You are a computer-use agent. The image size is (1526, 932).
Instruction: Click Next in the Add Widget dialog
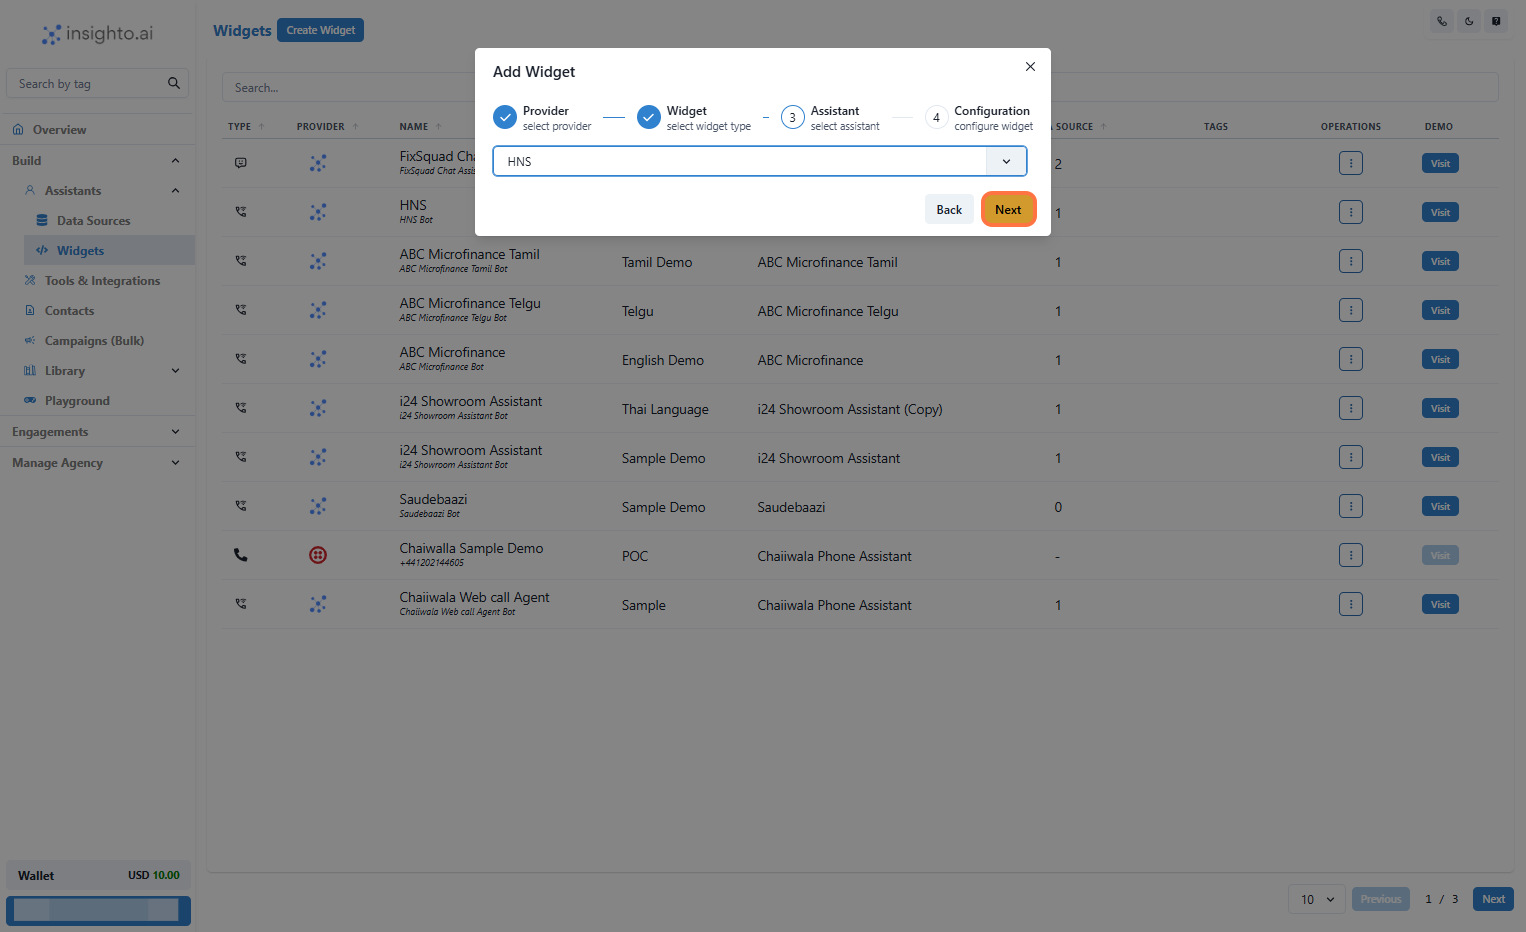pos(1008,209)
